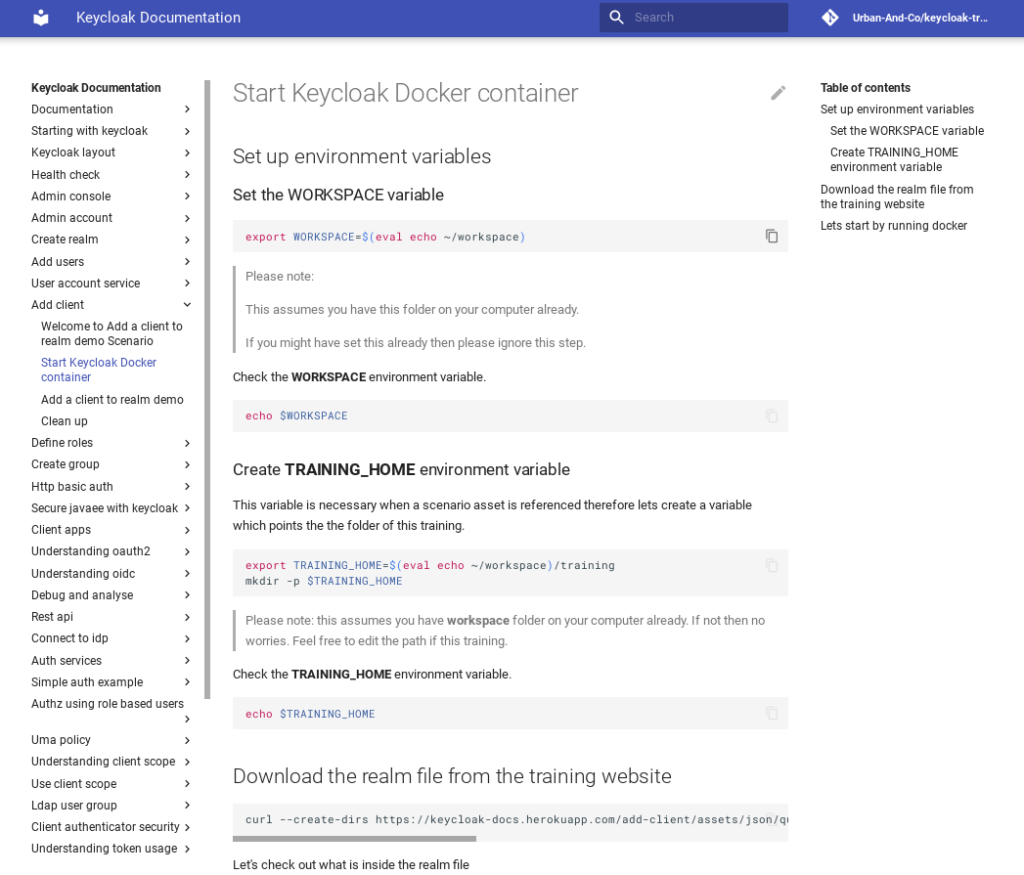Open Simple auth example nav item
This screenshot has height=875, width=1024.
(87, 682)
